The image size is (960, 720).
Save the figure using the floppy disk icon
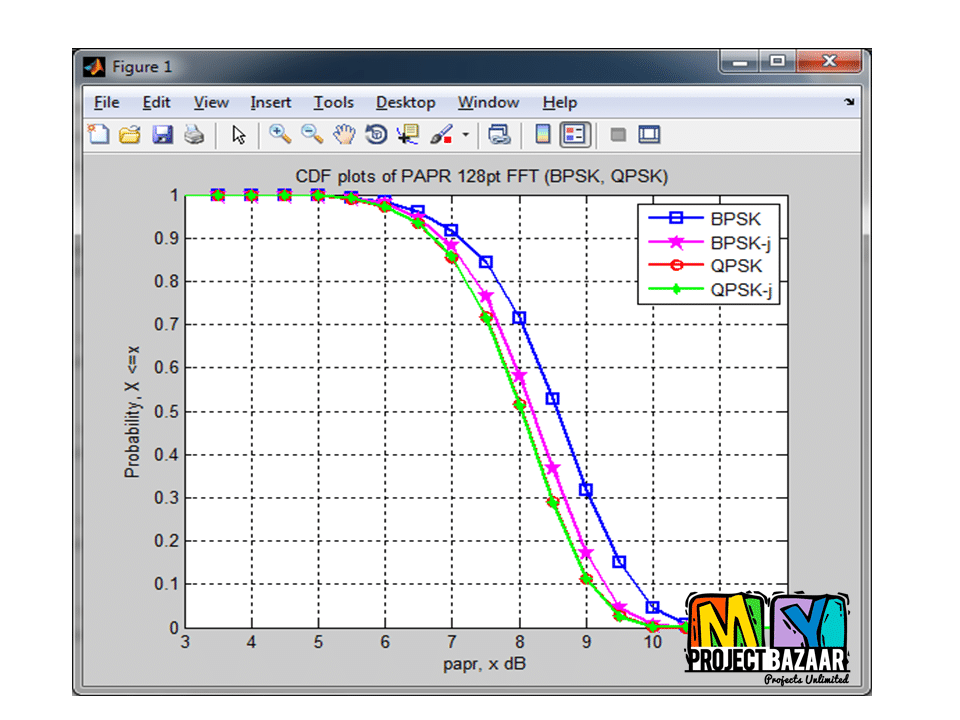[162, 135]
